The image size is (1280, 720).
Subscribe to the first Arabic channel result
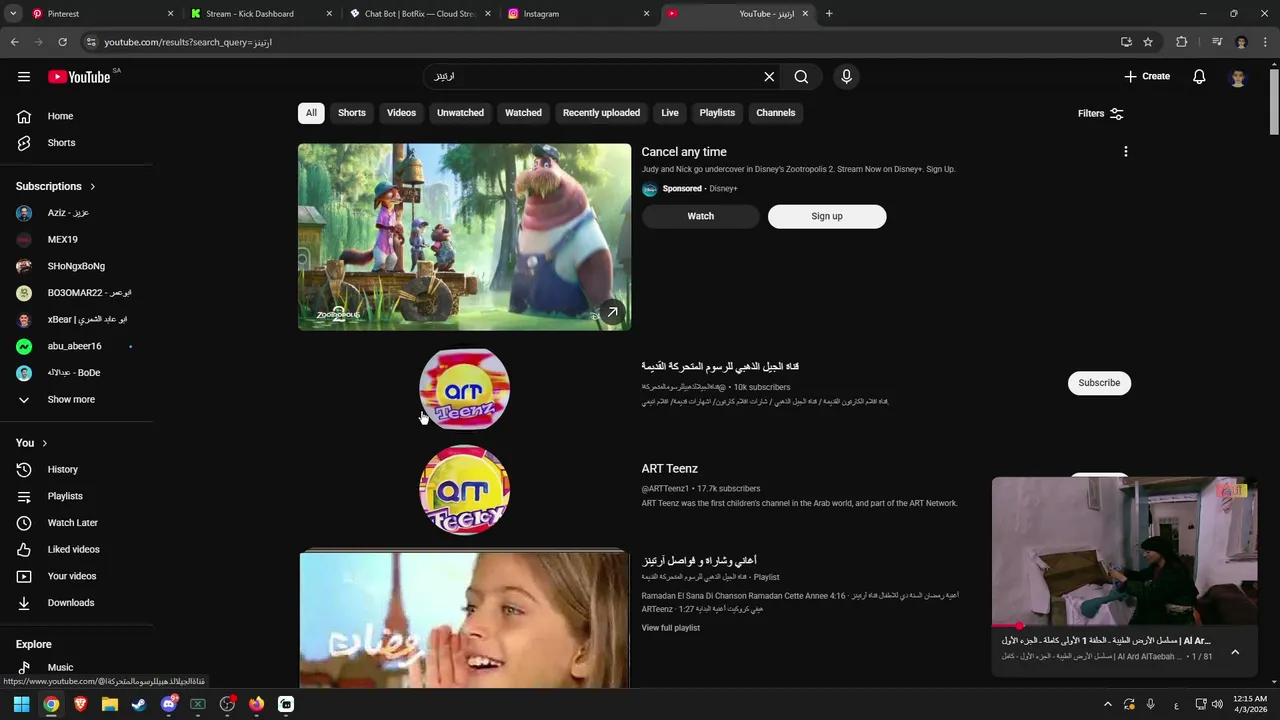(x=1099, y=383)
